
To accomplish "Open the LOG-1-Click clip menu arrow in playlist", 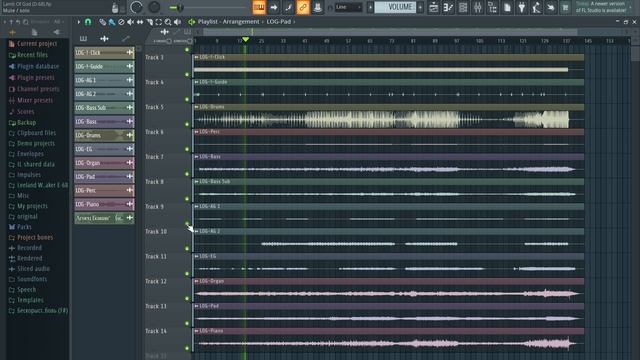I will tap(196, 57).
